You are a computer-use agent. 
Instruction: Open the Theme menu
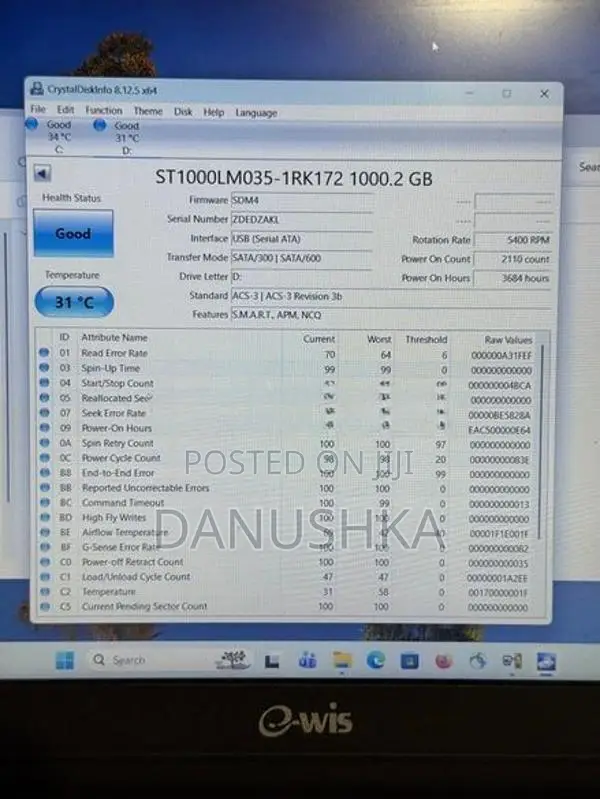coord(148,111)
